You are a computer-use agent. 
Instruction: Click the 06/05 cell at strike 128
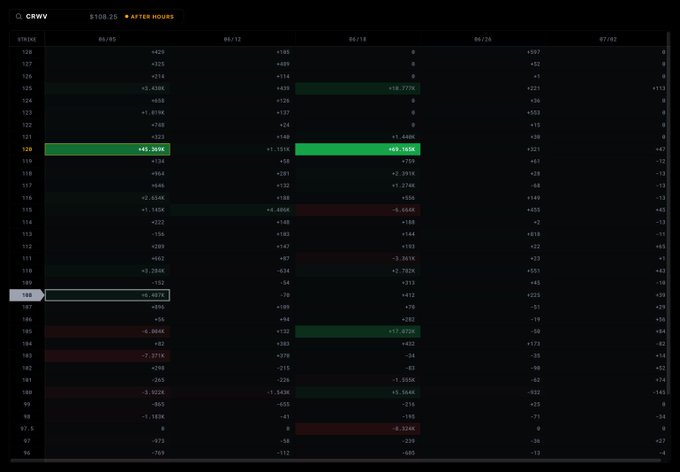pos(108,52)
